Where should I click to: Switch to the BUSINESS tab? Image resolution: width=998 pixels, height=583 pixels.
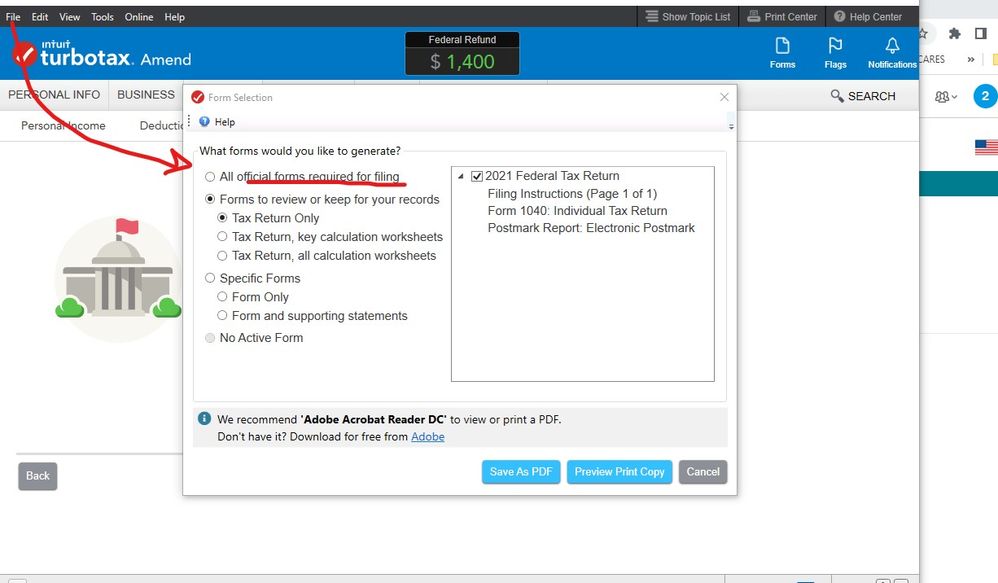146,95
